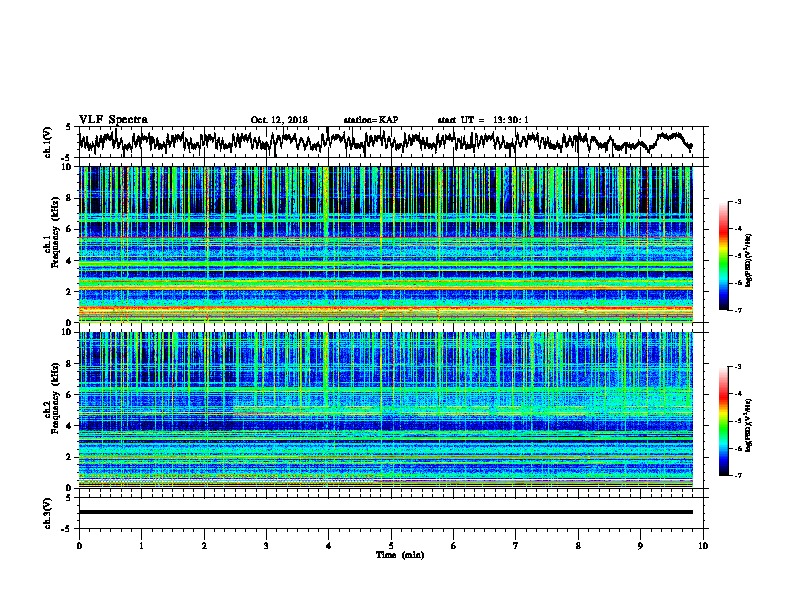Click the ch.2 spectrogram color bar
This screenshot has height=612, width=792.
point(724,421)
